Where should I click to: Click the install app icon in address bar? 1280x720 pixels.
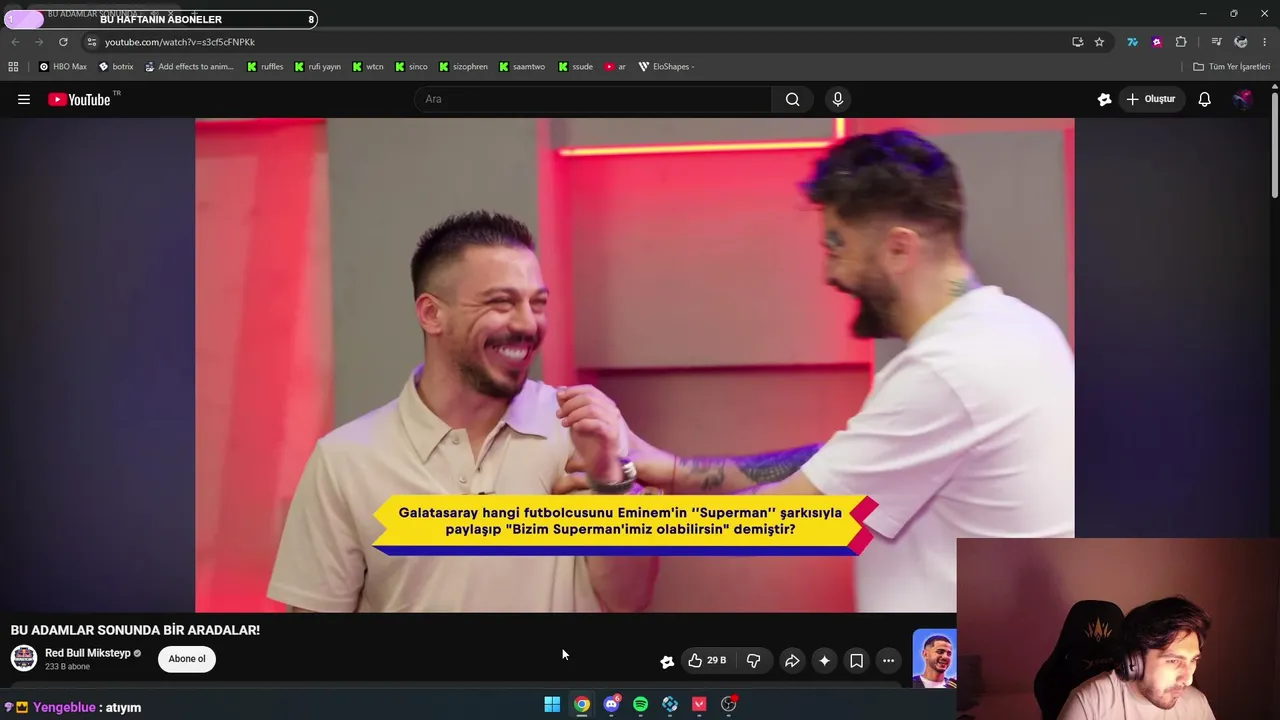tap(1077, 42)
